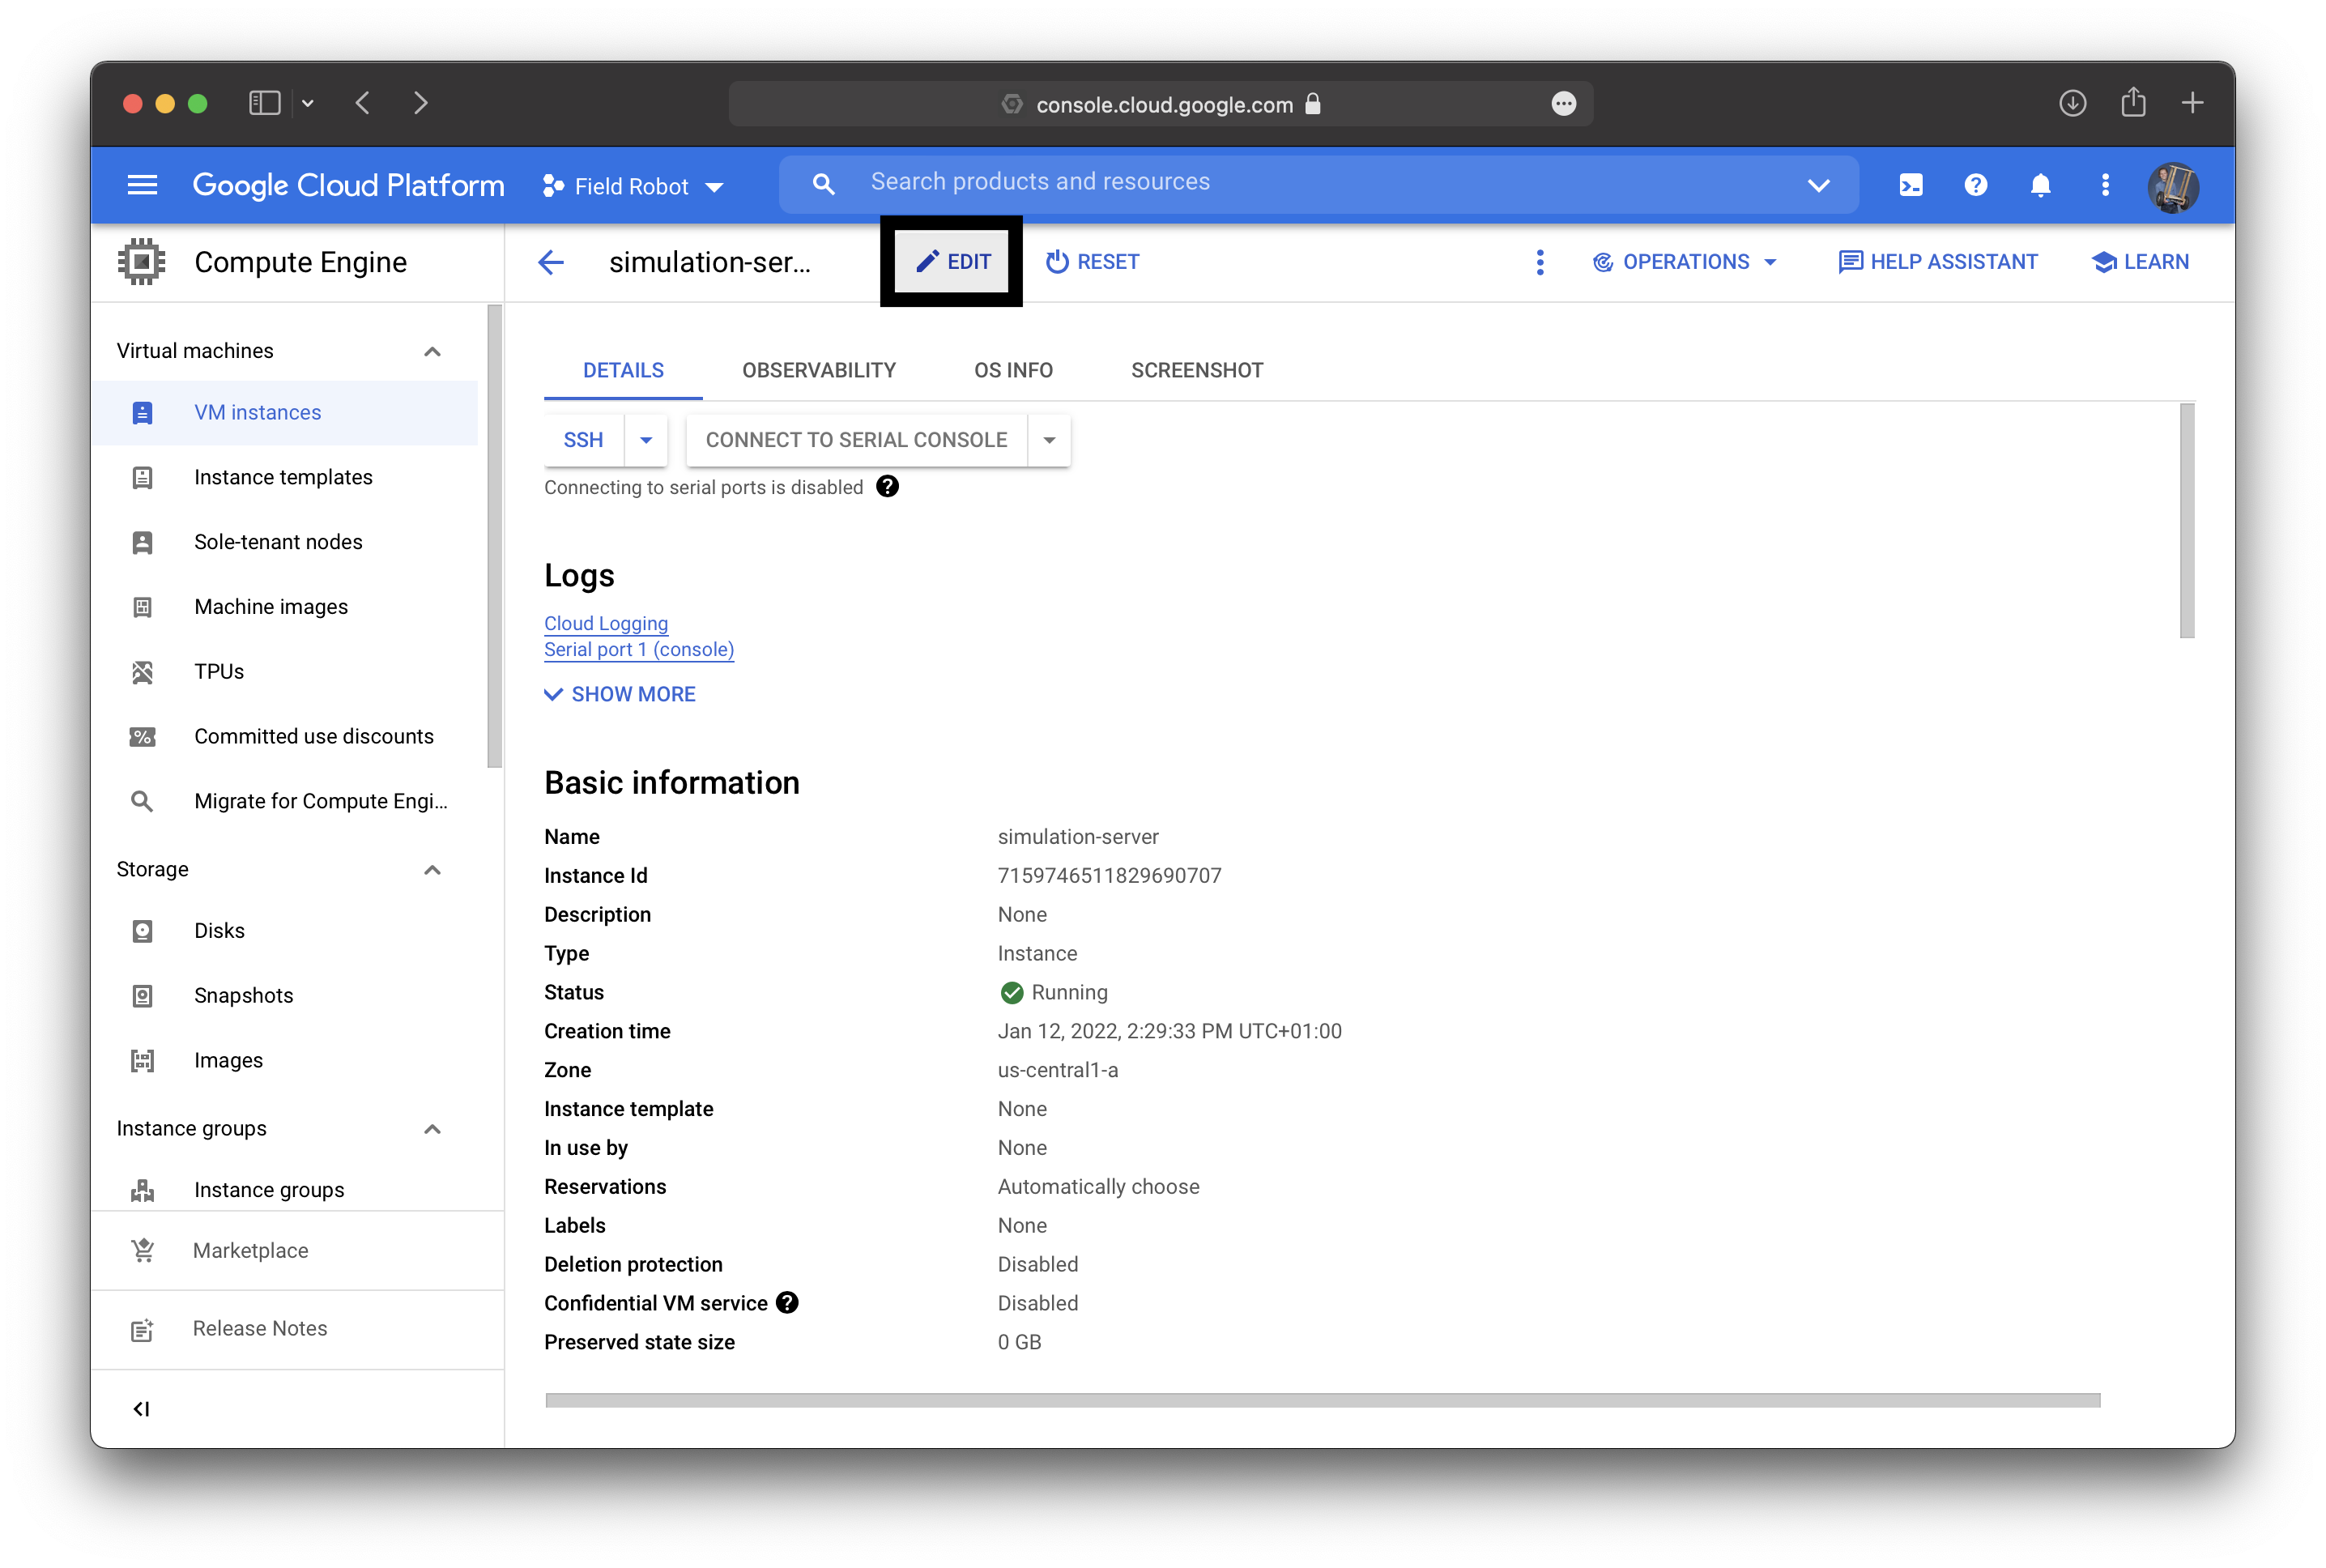Click the Committed use discounts percent icon
The image size is (2326, 1568).
coord(143,737)
